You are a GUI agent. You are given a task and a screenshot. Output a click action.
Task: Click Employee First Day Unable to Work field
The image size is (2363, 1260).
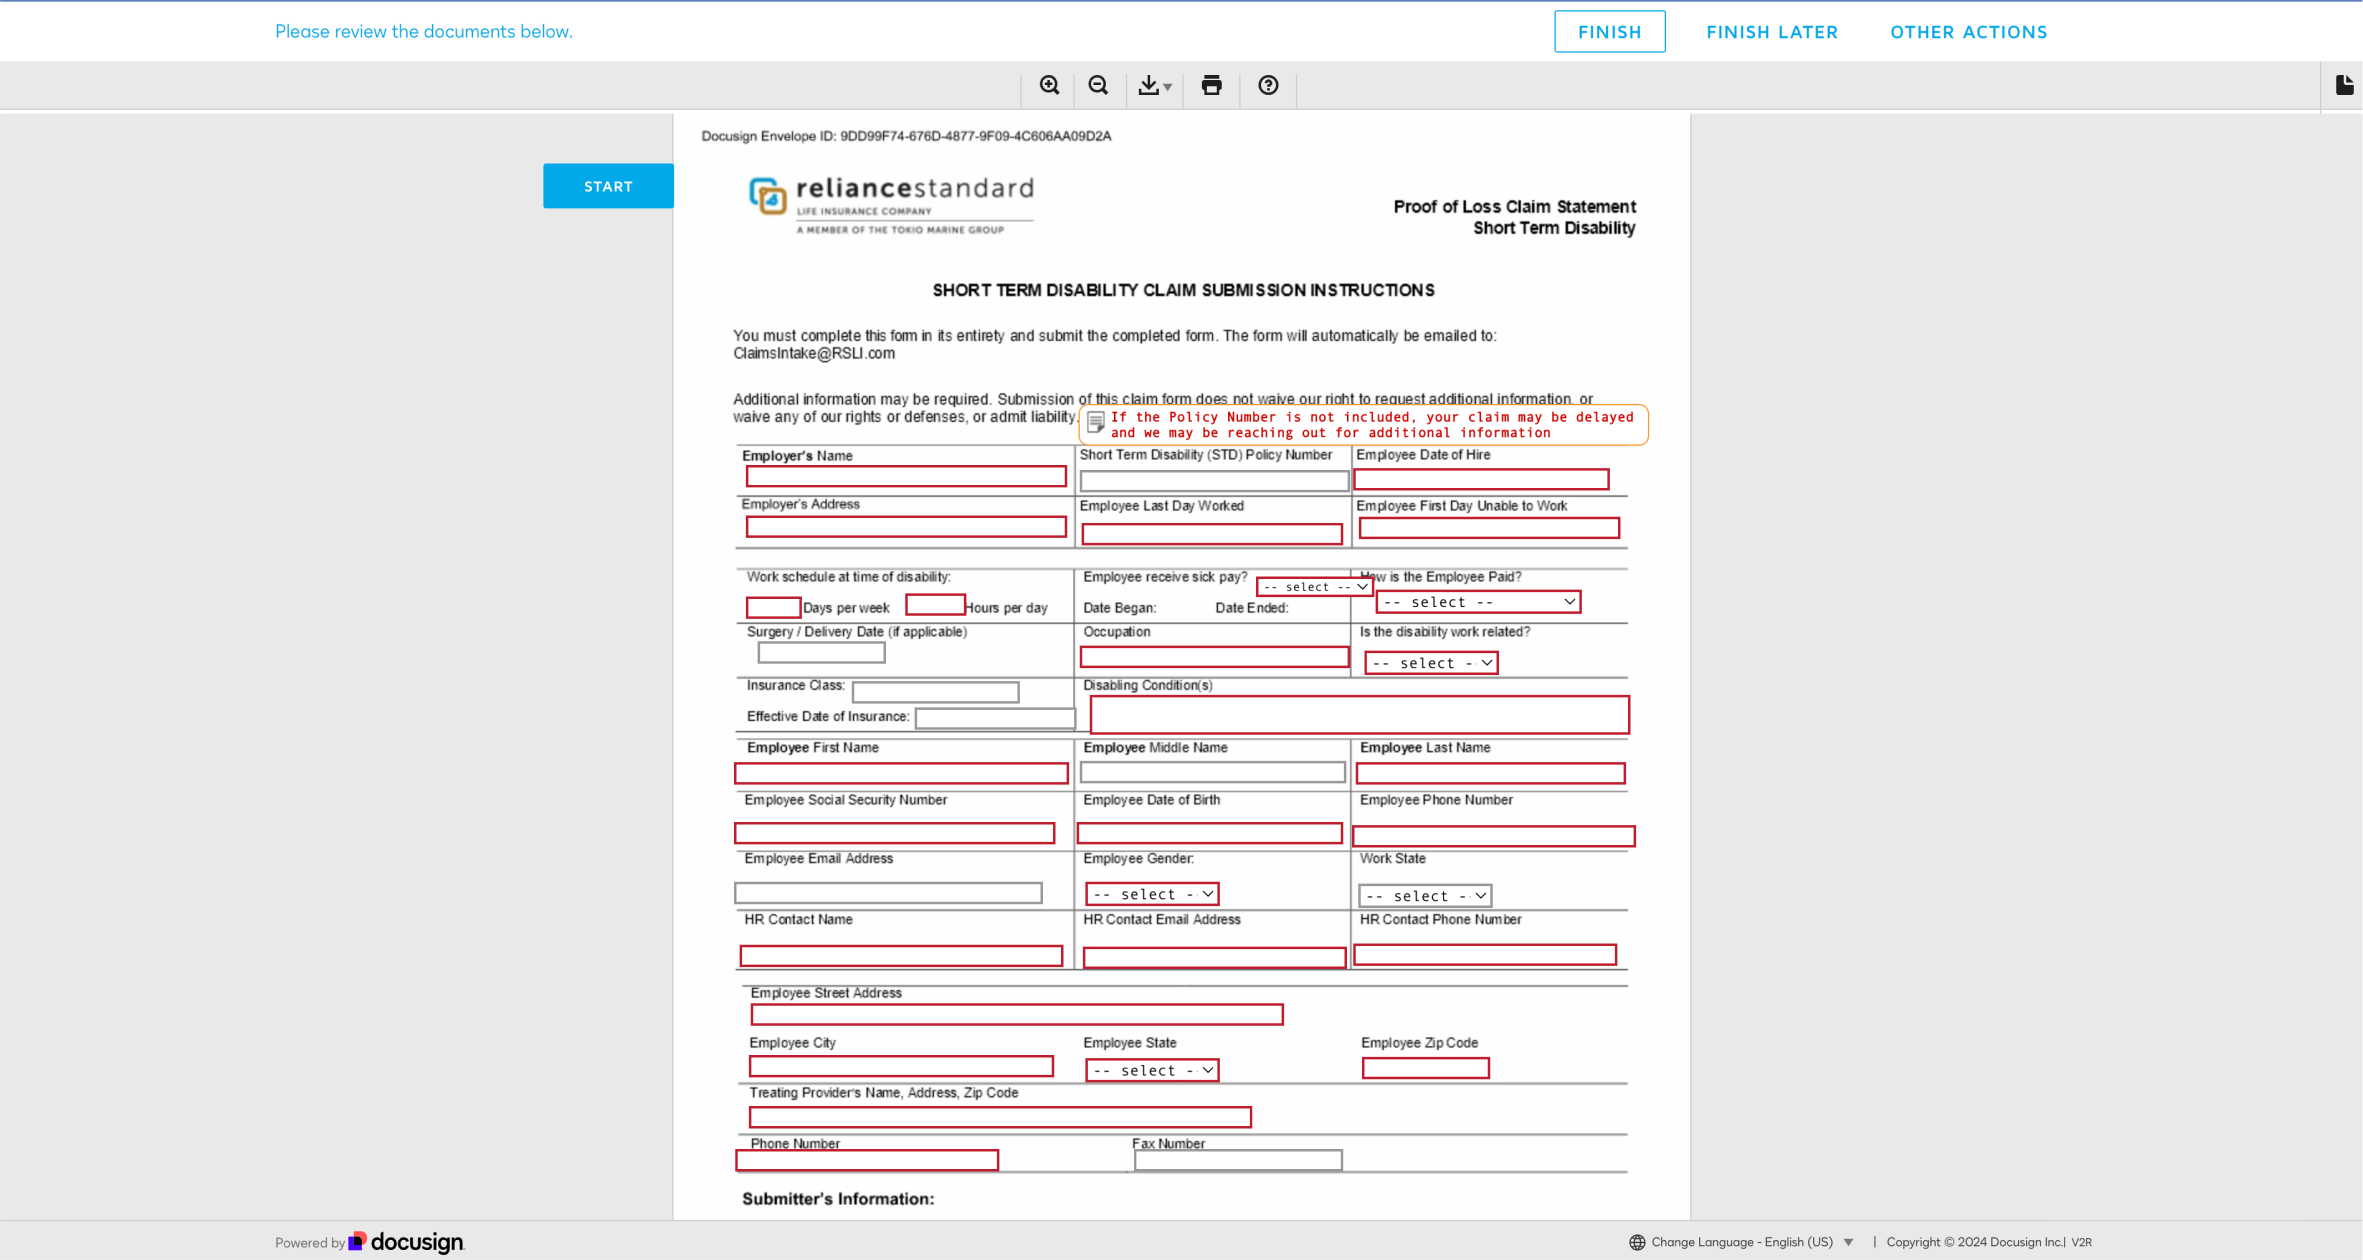point(1489,528)
